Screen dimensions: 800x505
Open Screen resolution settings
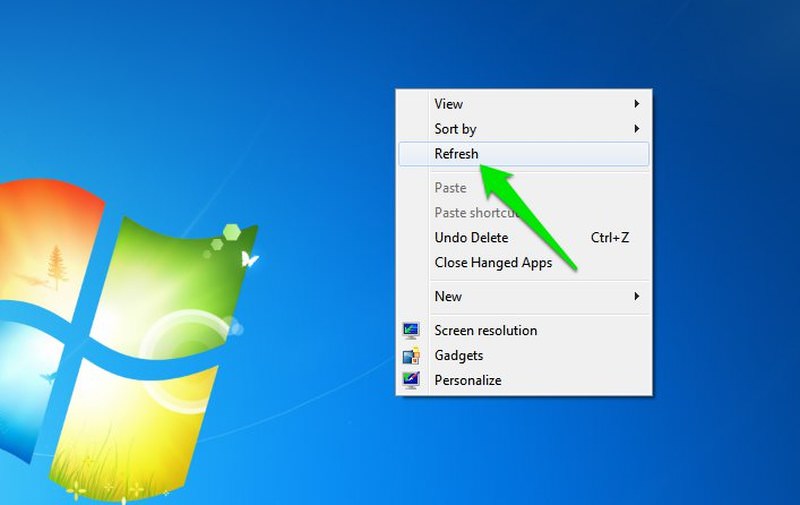point(523,331)
